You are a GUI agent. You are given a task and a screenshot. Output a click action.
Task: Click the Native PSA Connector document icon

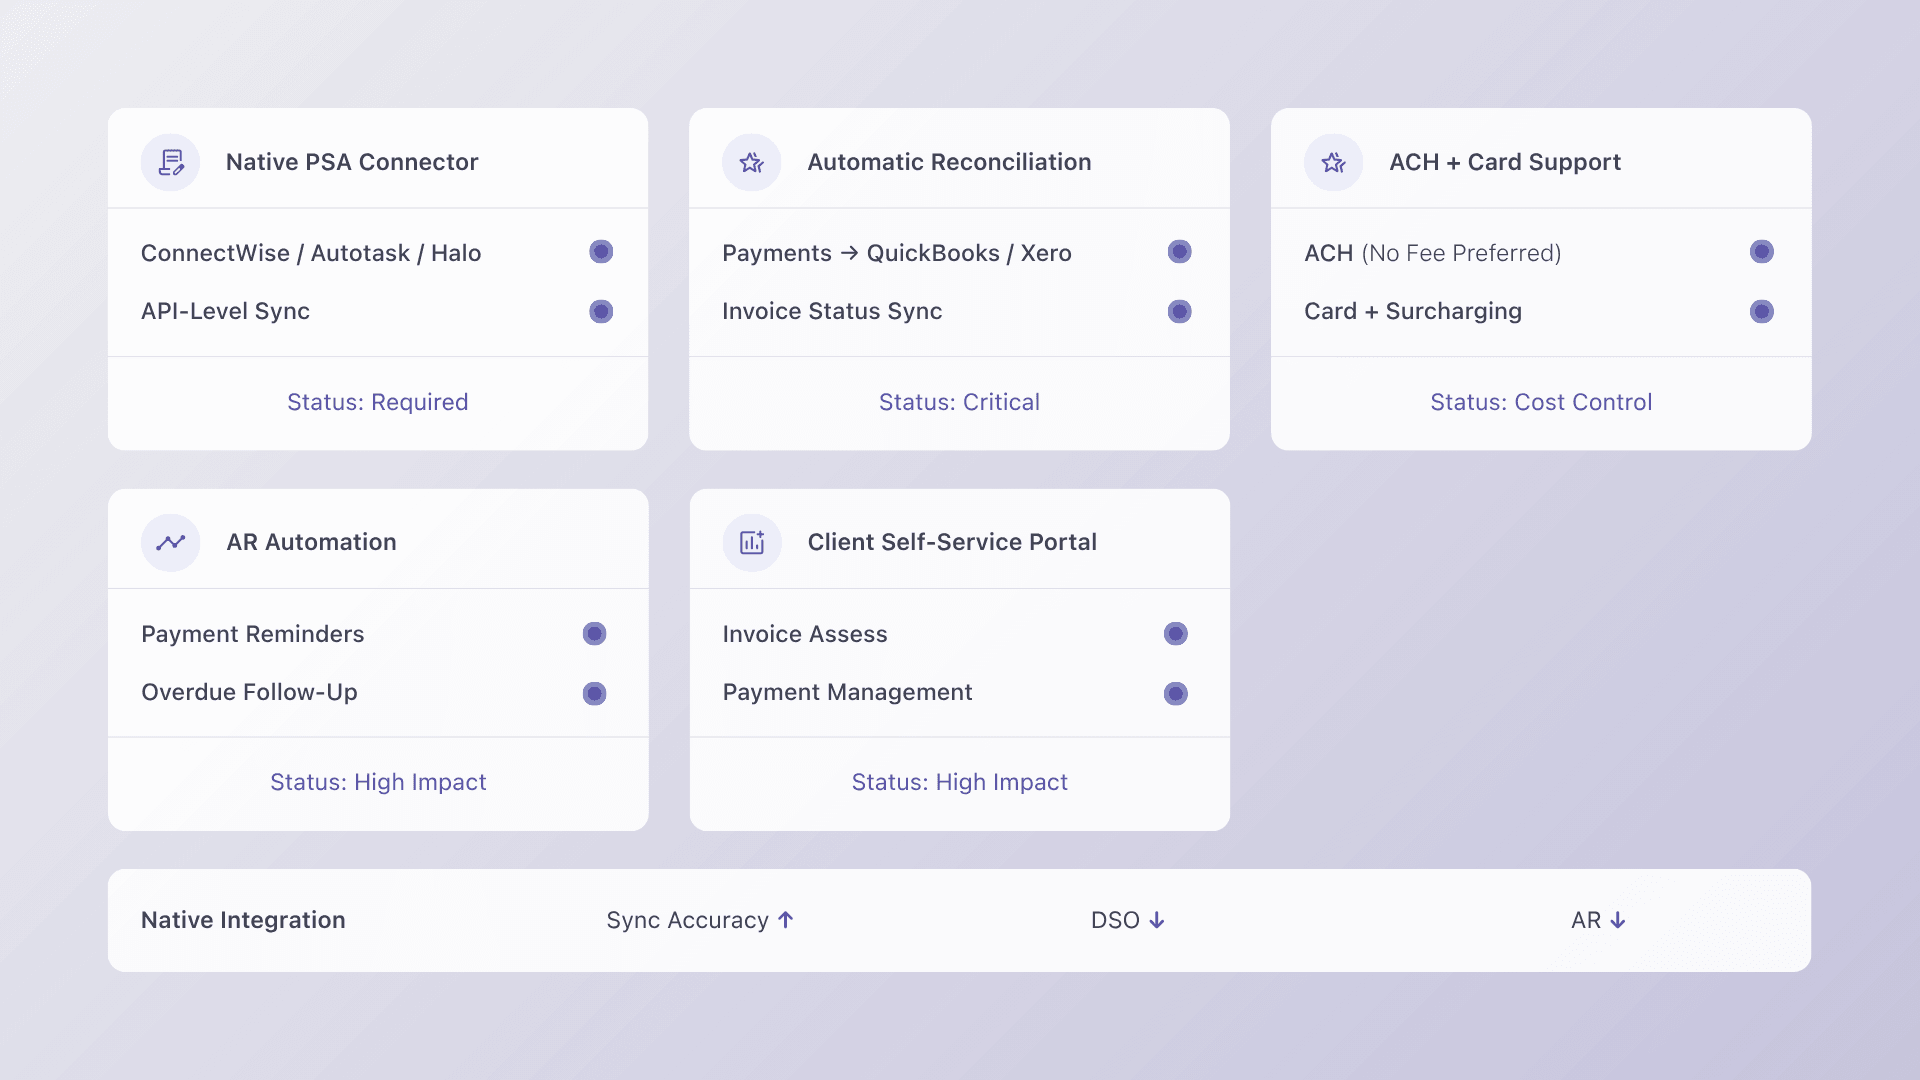[171, 162]
